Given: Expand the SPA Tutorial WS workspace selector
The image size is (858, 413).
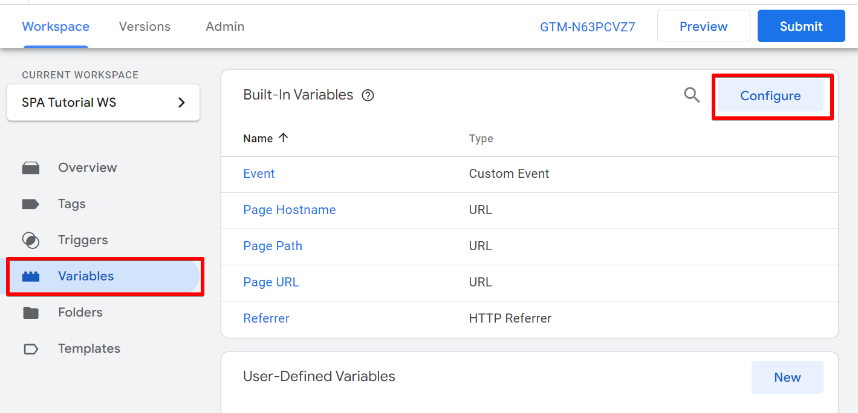Looking at the screenshot, I should (103, 102).
